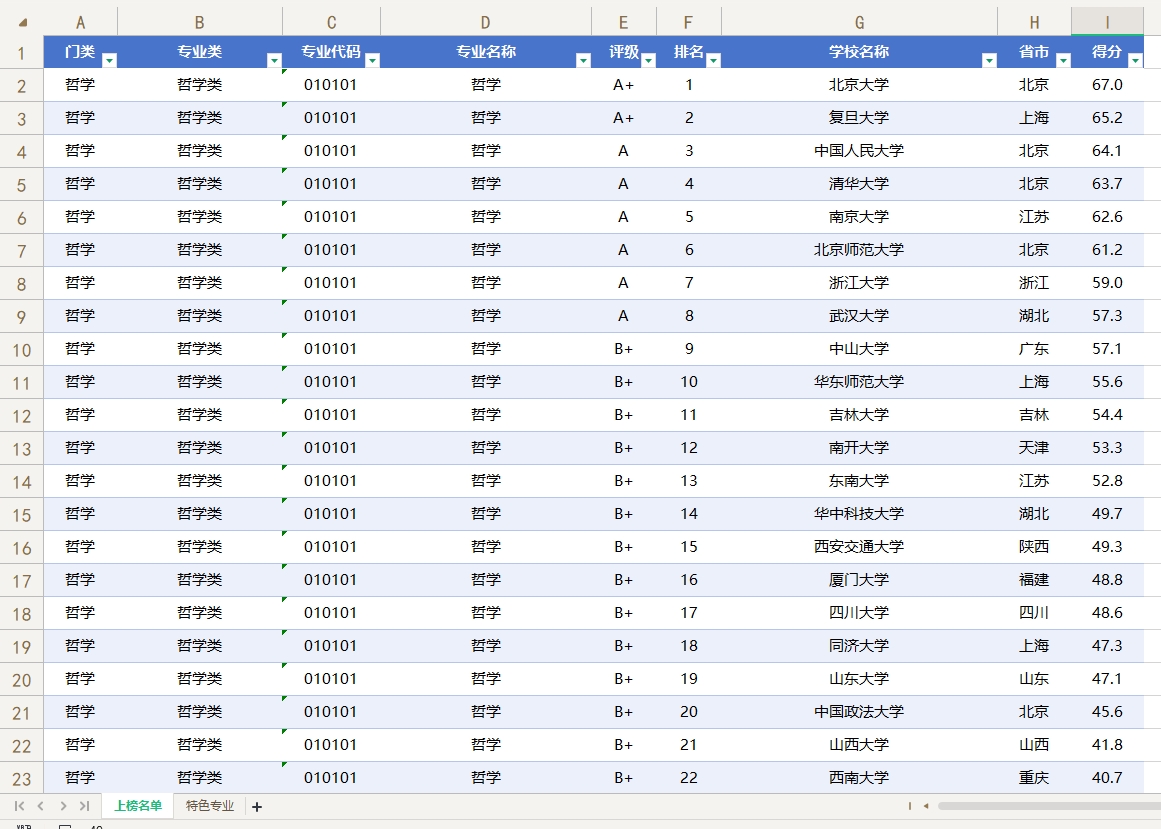Click the previous-sheet navigation arrow icon
Screen dimensions: 1161x829
click(x=39, y=804)
